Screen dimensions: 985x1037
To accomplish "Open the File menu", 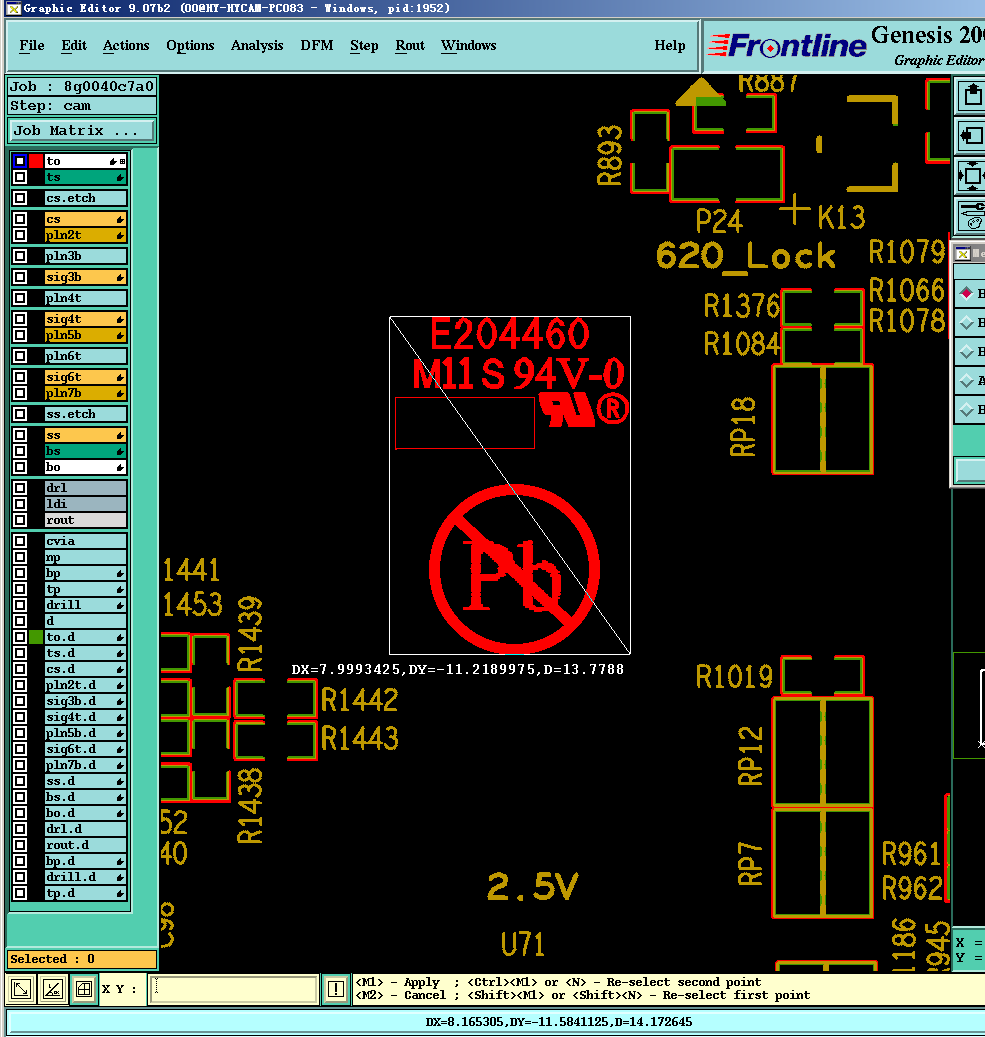I will (x=32, y=46).
